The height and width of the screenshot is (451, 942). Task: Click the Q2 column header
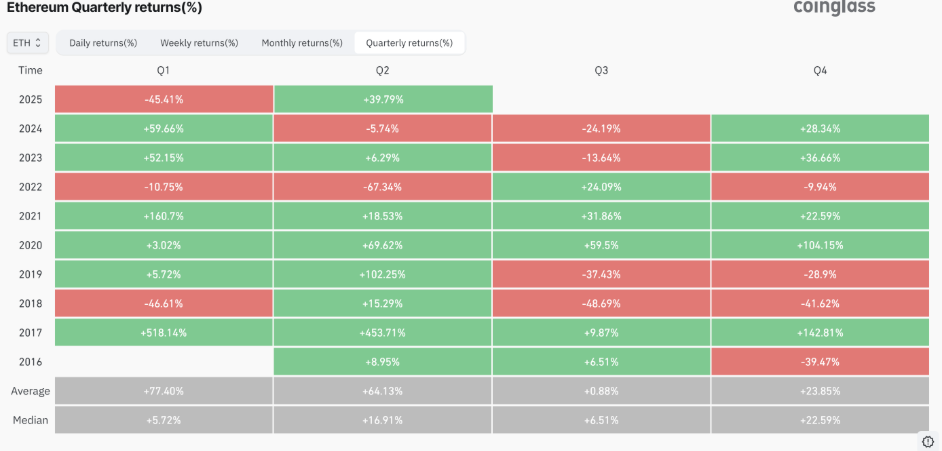coord(383,71)
